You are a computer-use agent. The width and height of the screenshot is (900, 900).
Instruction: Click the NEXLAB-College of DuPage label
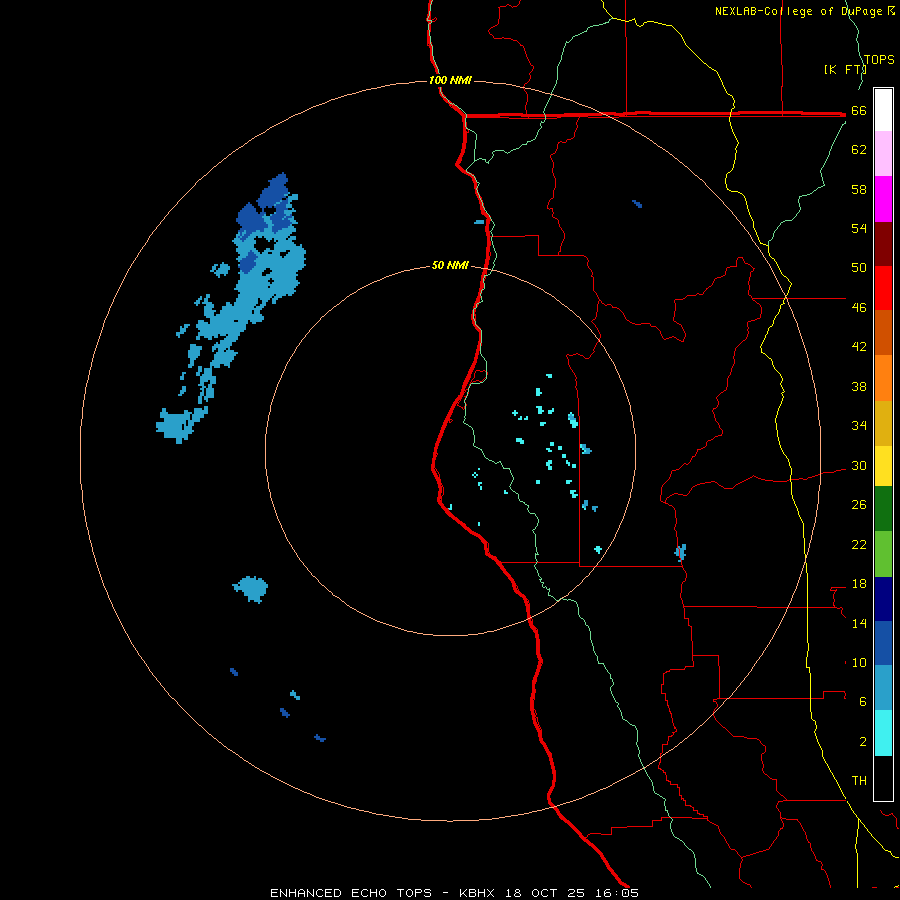(804, 11)
